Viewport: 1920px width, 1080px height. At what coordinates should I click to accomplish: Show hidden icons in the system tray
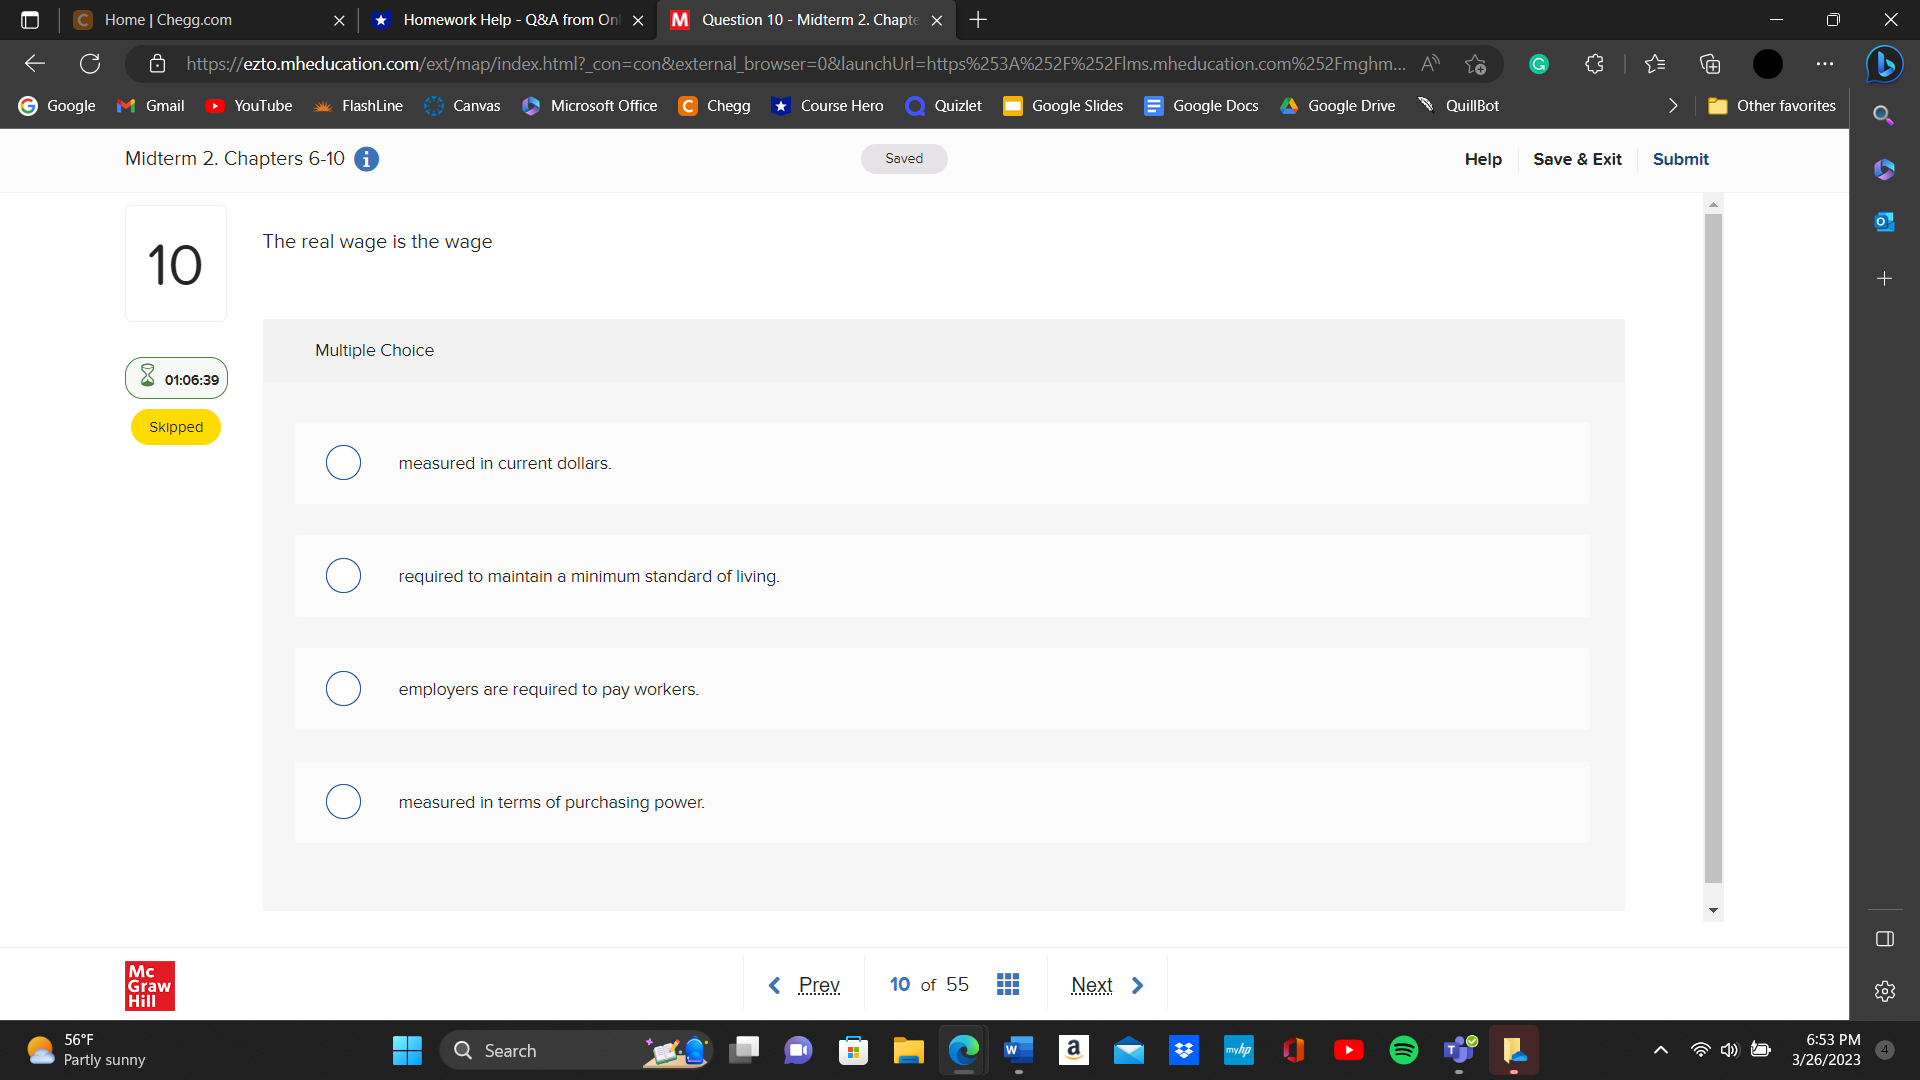pyautogui.click(x=1661, y=1050)
